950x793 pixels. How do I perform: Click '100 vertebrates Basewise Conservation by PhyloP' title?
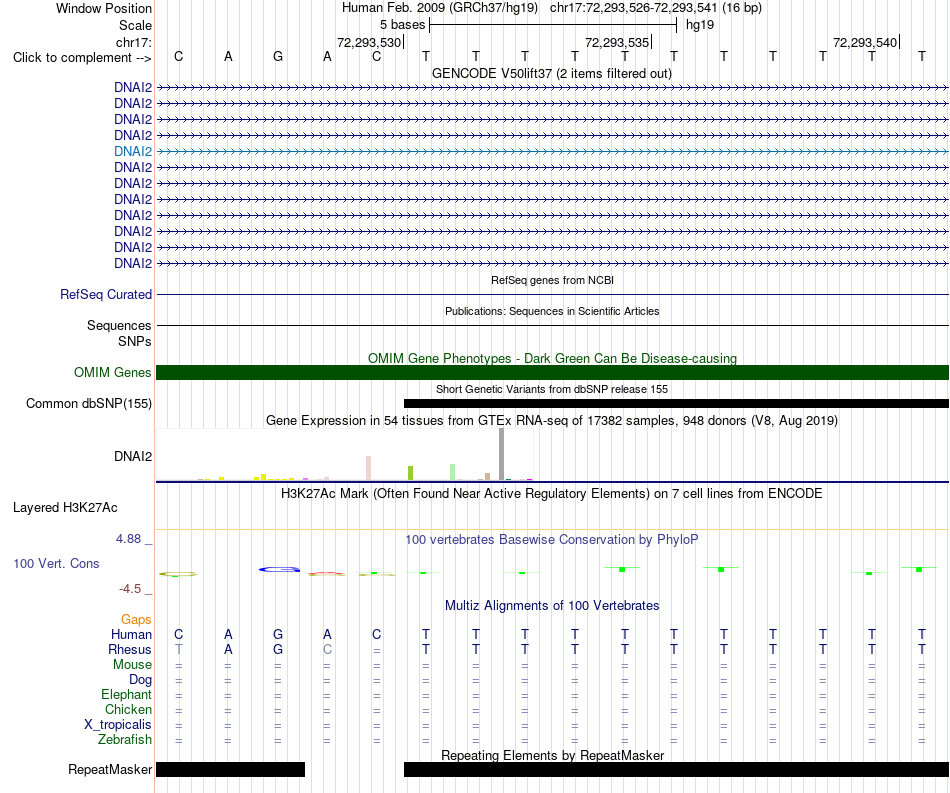point(551,539)
